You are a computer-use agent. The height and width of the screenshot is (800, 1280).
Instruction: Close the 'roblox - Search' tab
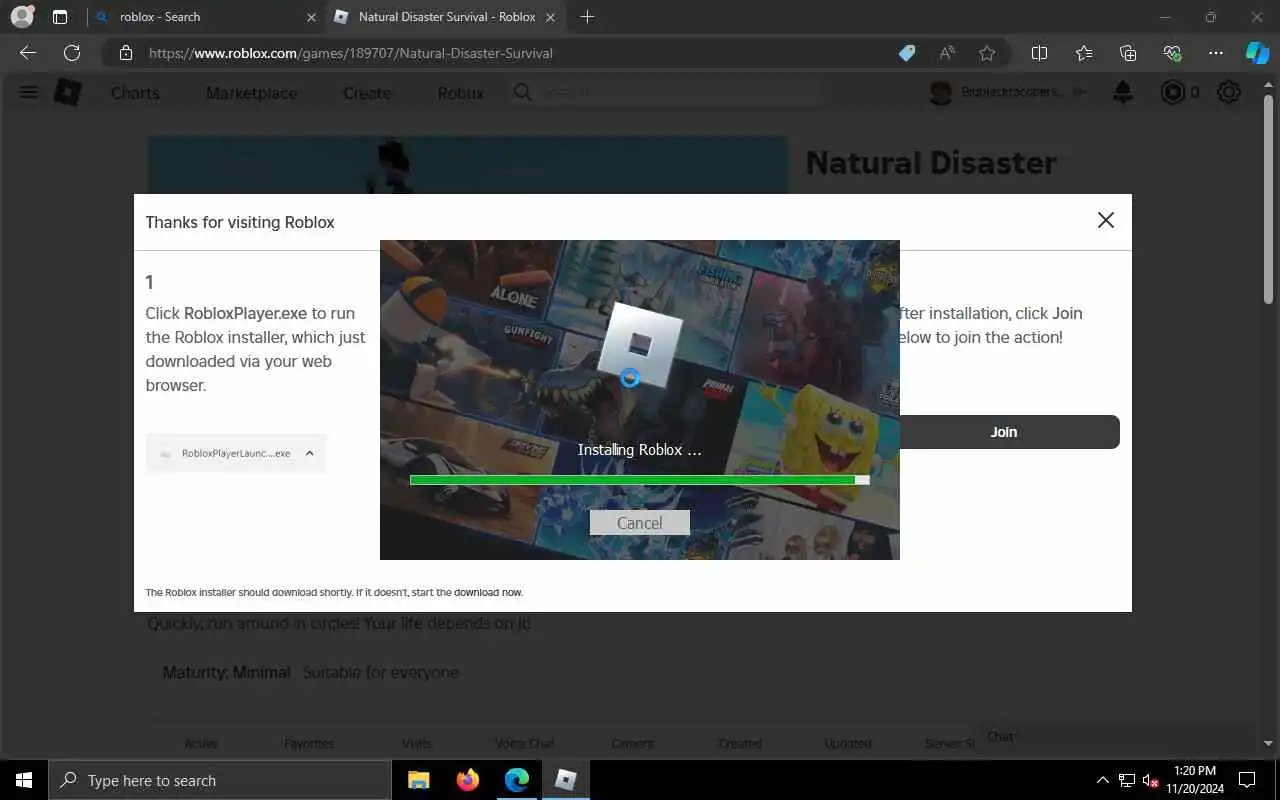click(x=311, y=17)
